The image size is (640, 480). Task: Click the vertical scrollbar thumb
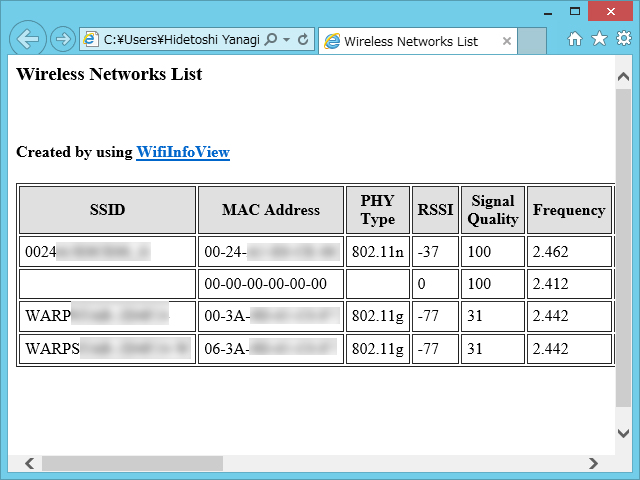click(x=623, y=248)
